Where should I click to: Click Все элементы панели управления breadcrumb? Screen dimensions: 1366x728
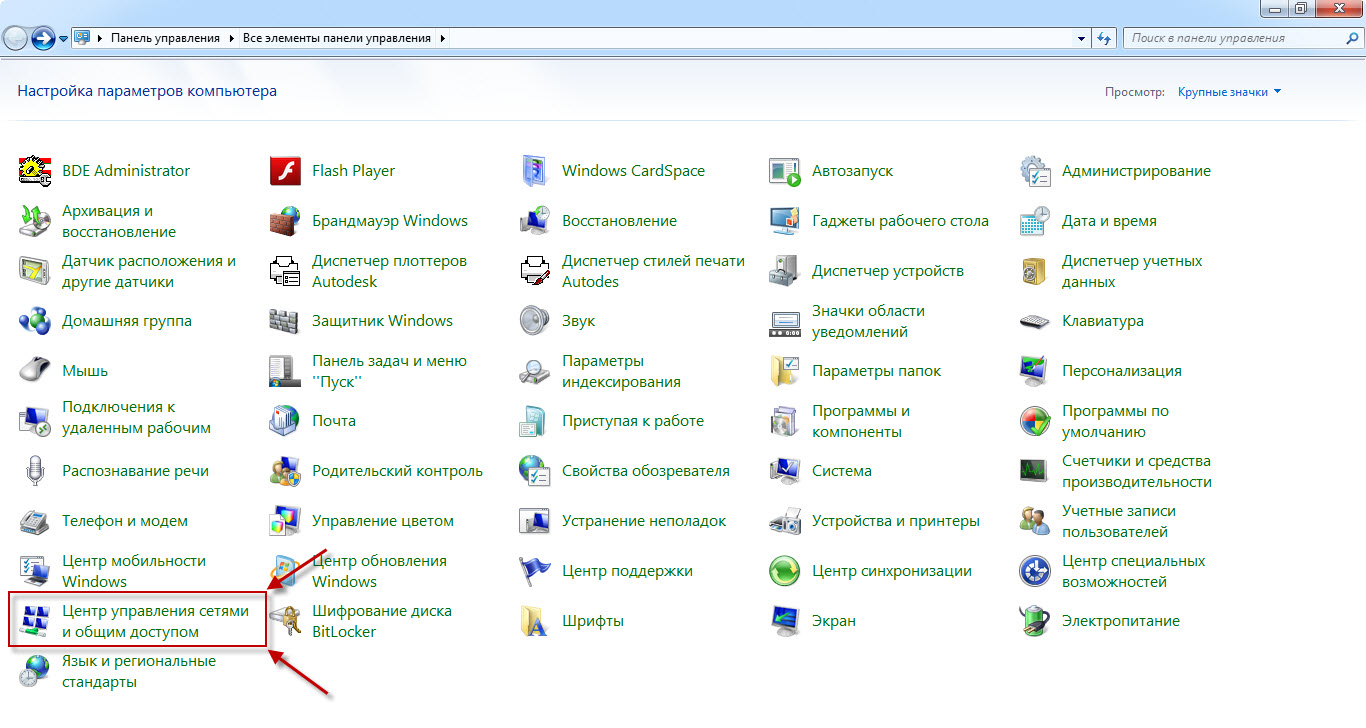(x=336, y=38)
